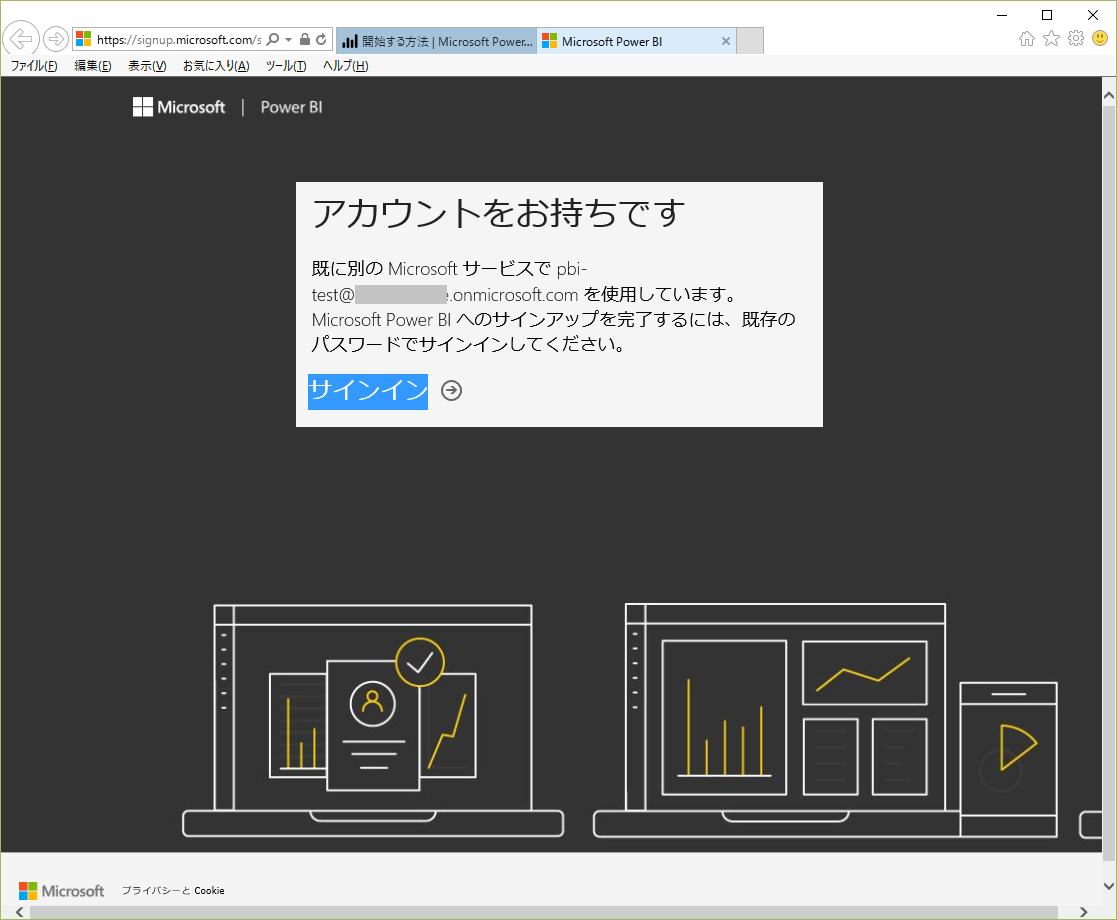Click the Microsoft logo in page header
The image size is (1117, 920).
[x=179, y=107]
